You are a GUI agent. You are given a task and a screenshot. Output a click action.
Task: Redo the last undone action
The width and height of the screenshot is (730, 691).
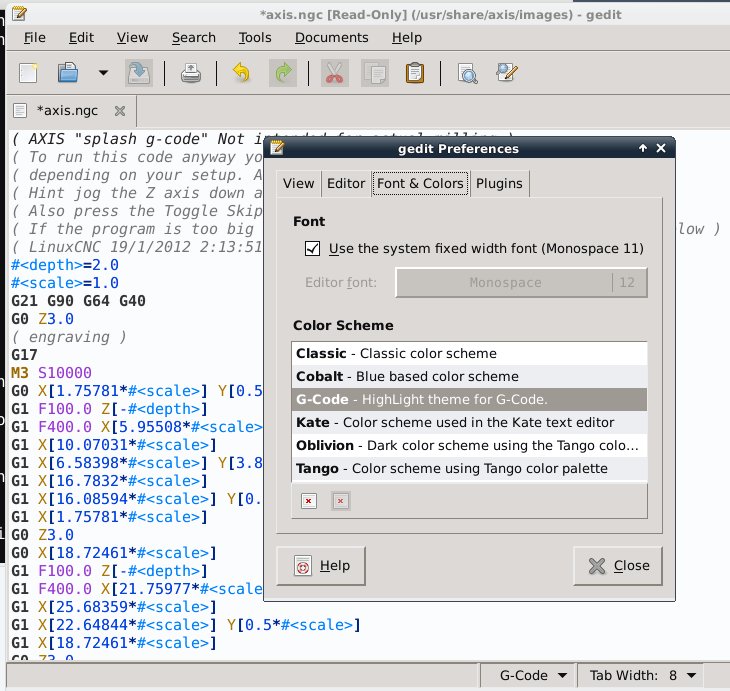click(x=283, y=73)
